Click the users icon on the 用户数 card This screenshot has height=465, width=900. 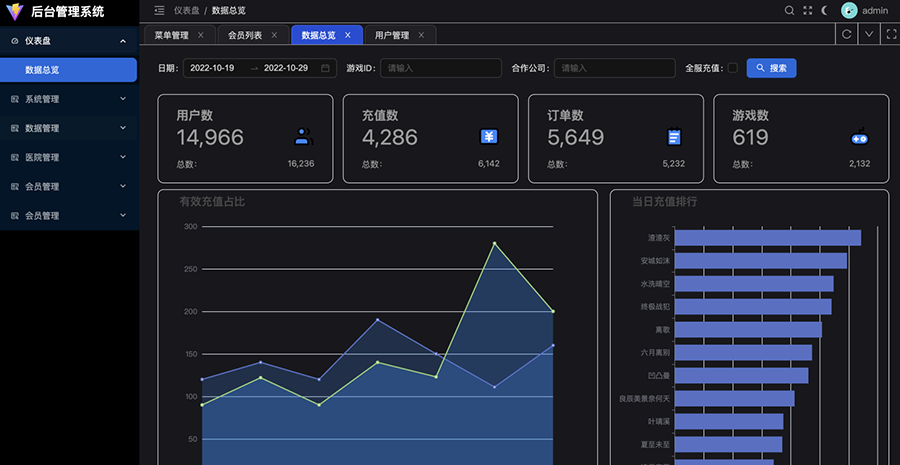pyautogui.click(x=304, y=137)
